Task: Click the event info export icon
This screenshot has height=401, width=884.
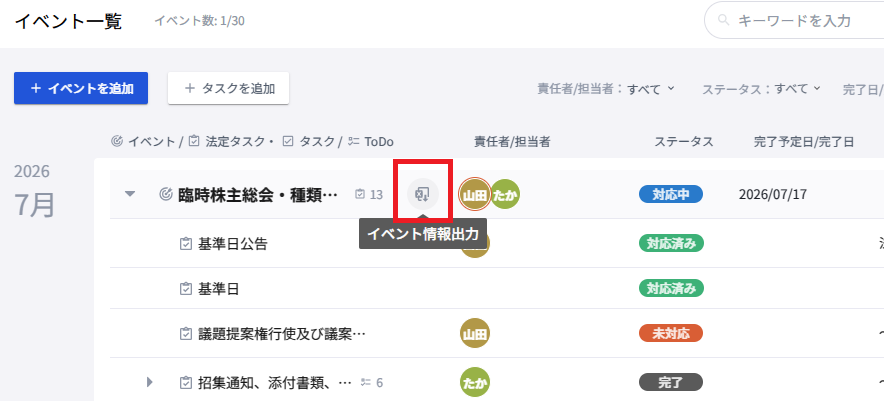Action: [x=423, y=193]
